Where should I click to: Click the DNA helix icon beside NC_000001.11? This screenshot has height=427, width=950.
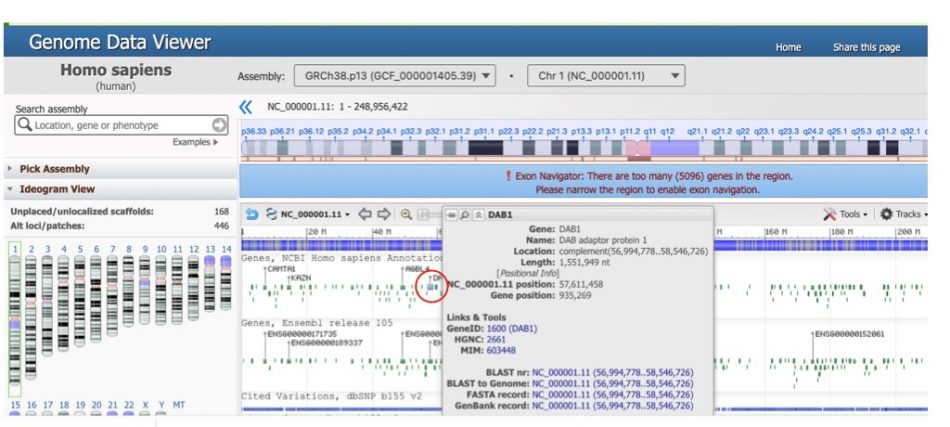(271, 214)
